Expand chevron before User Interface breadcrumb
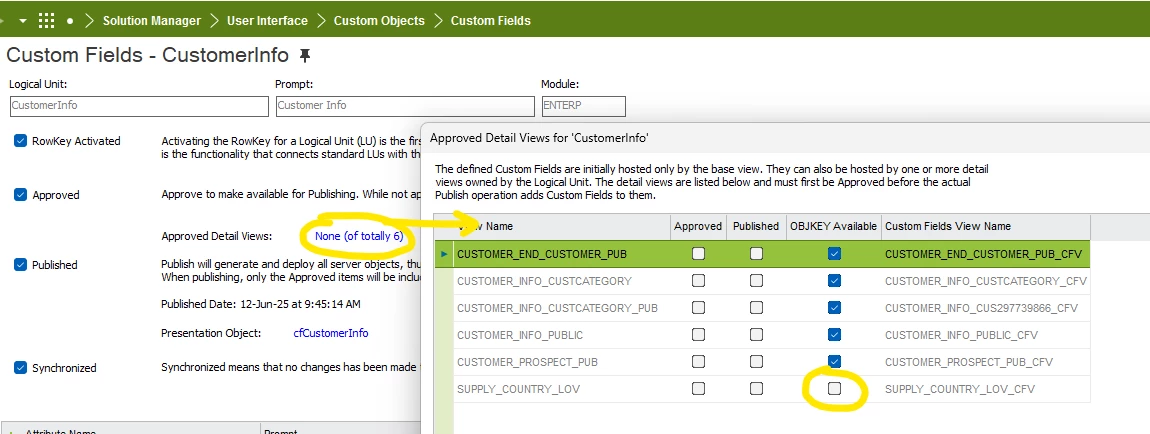The image size is (1150, 434). (x=214, y=21)
